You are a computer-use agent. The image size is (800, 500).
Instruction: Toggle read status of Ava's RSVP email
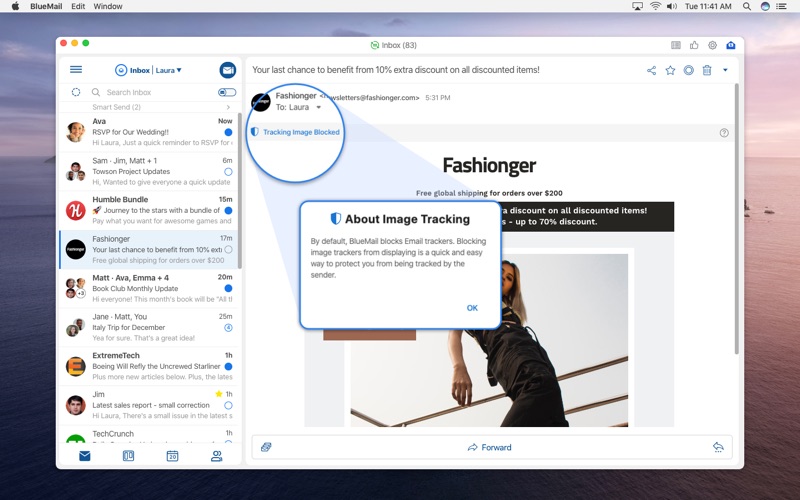coord(229,132)
